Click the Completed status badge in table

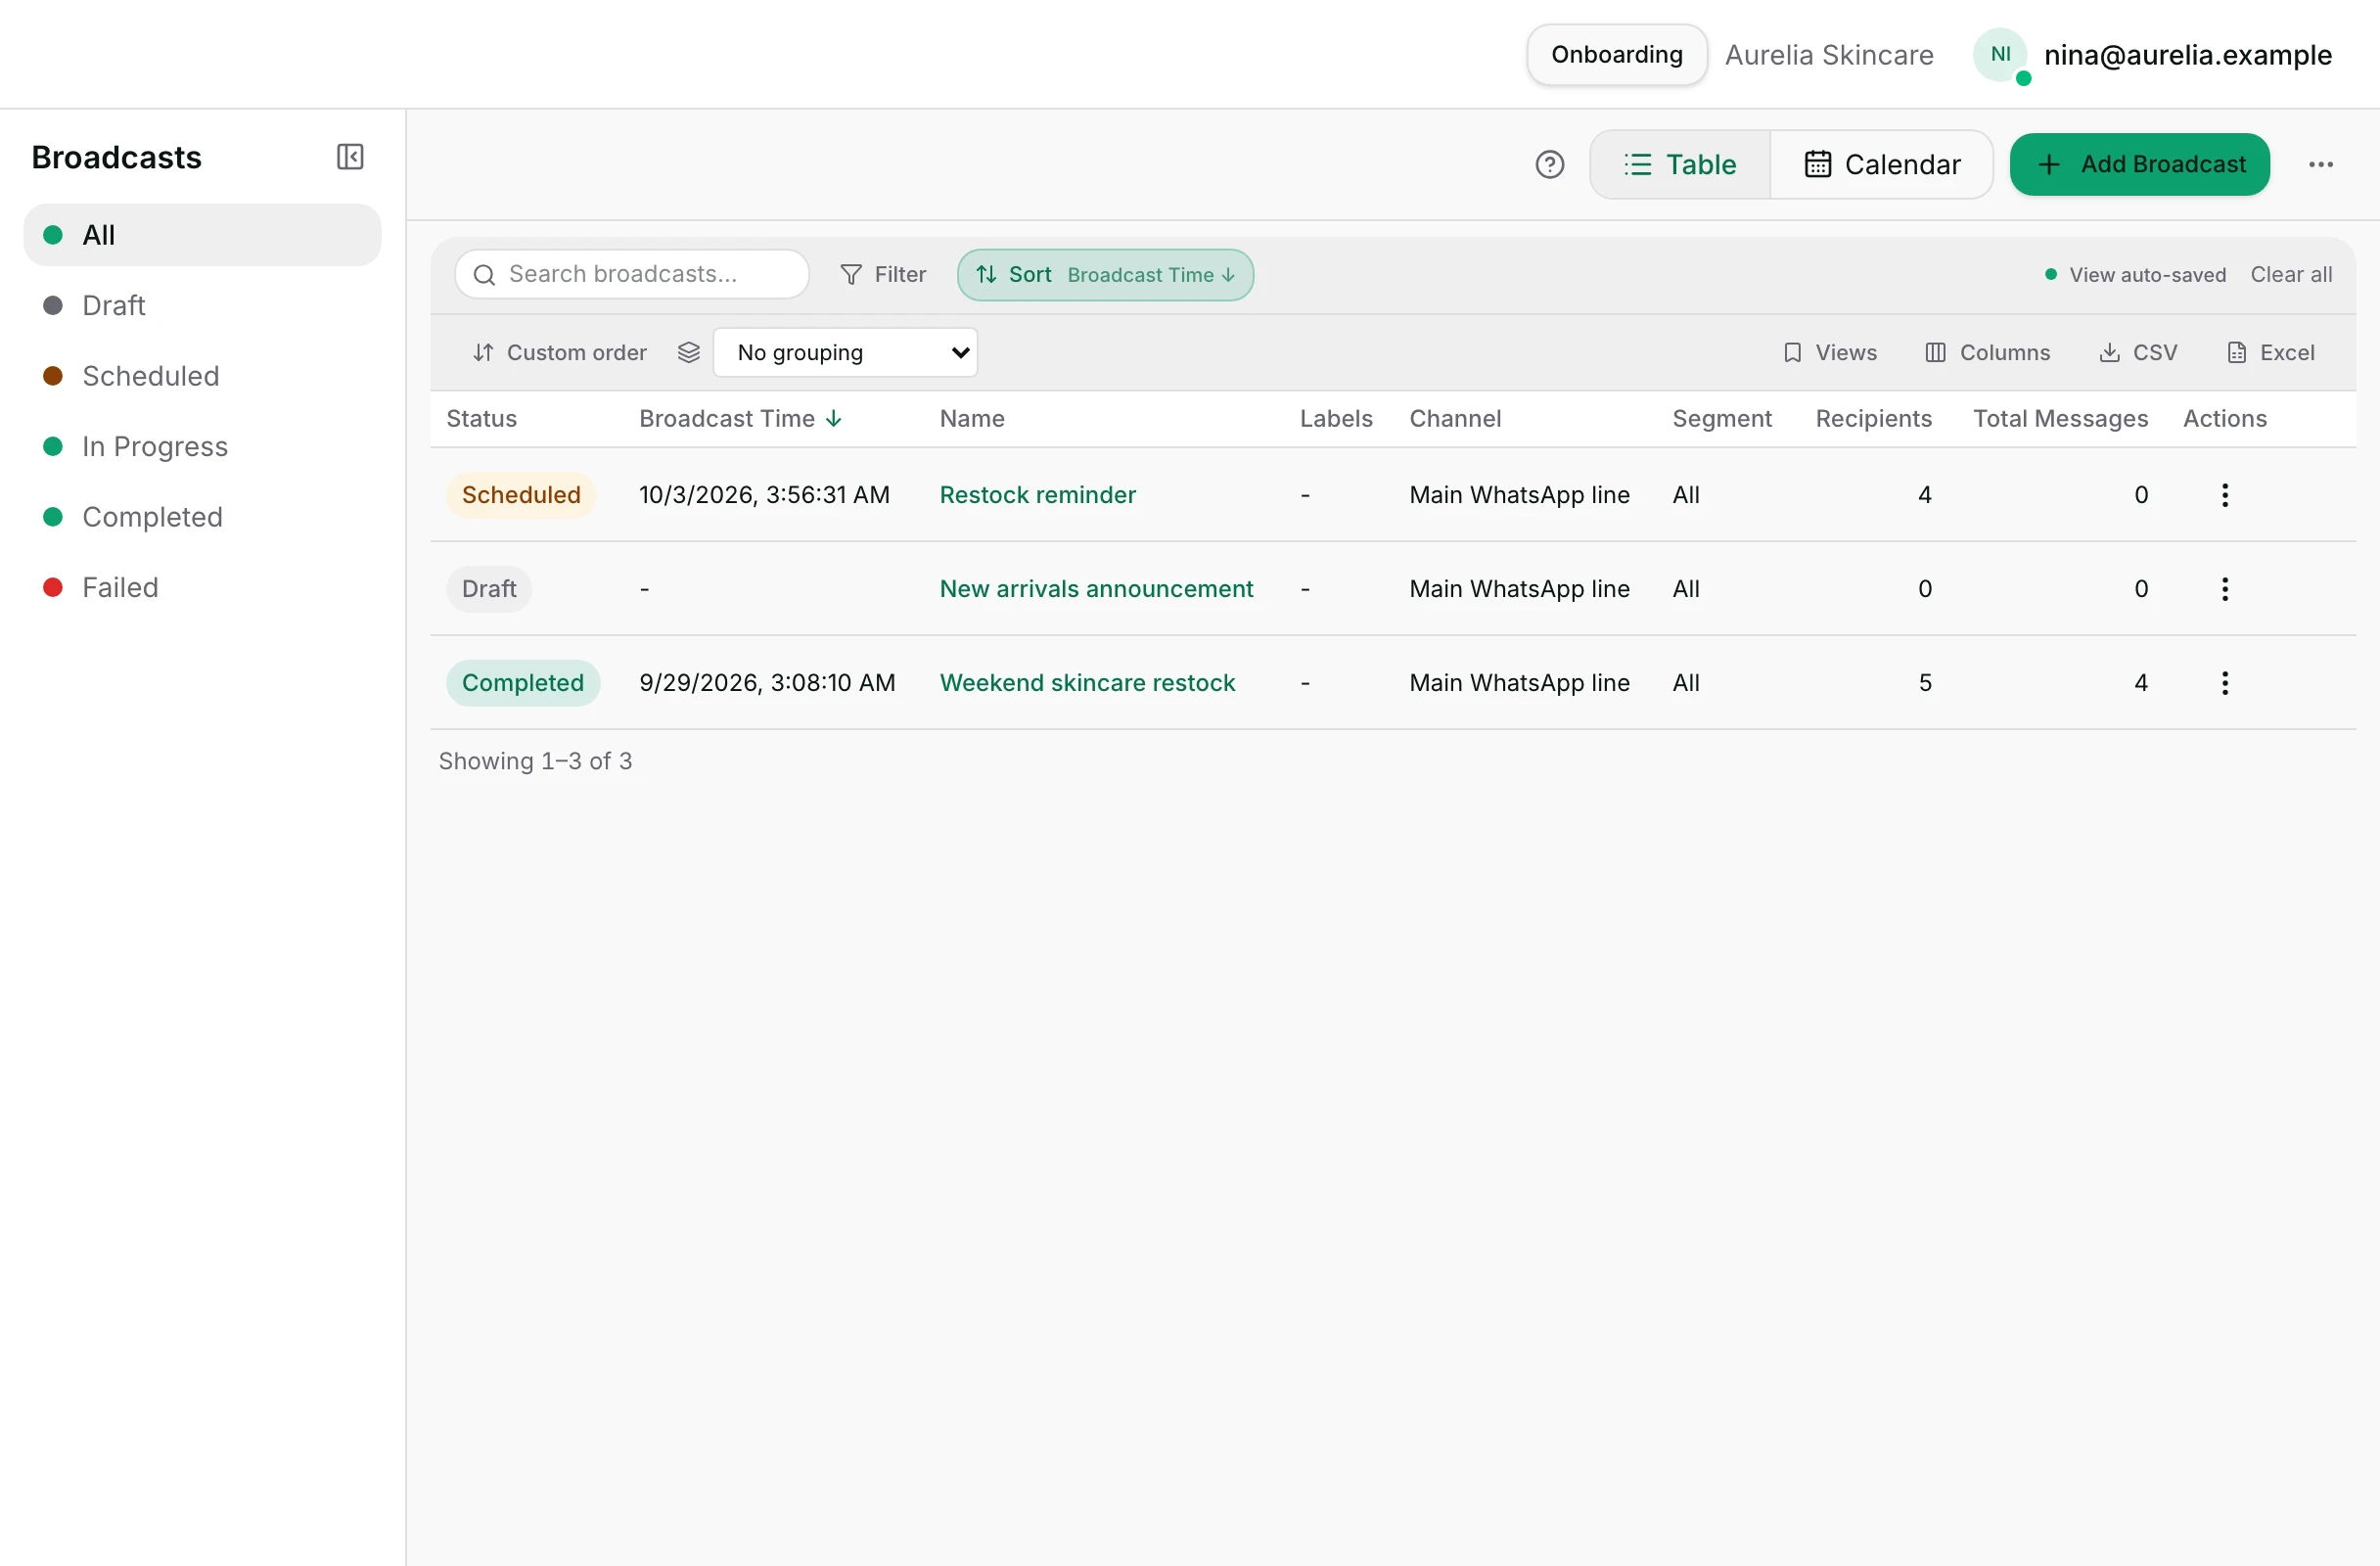(x=523, y=683)
